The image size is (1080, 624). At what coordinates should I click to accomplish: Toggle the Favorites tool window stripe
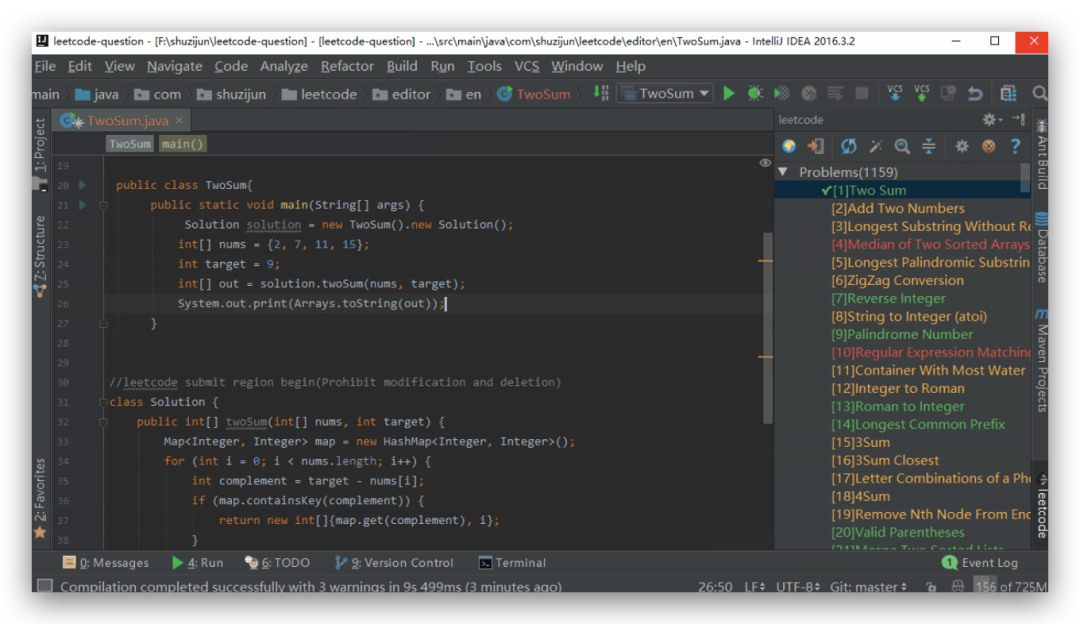tap(40, 499)
